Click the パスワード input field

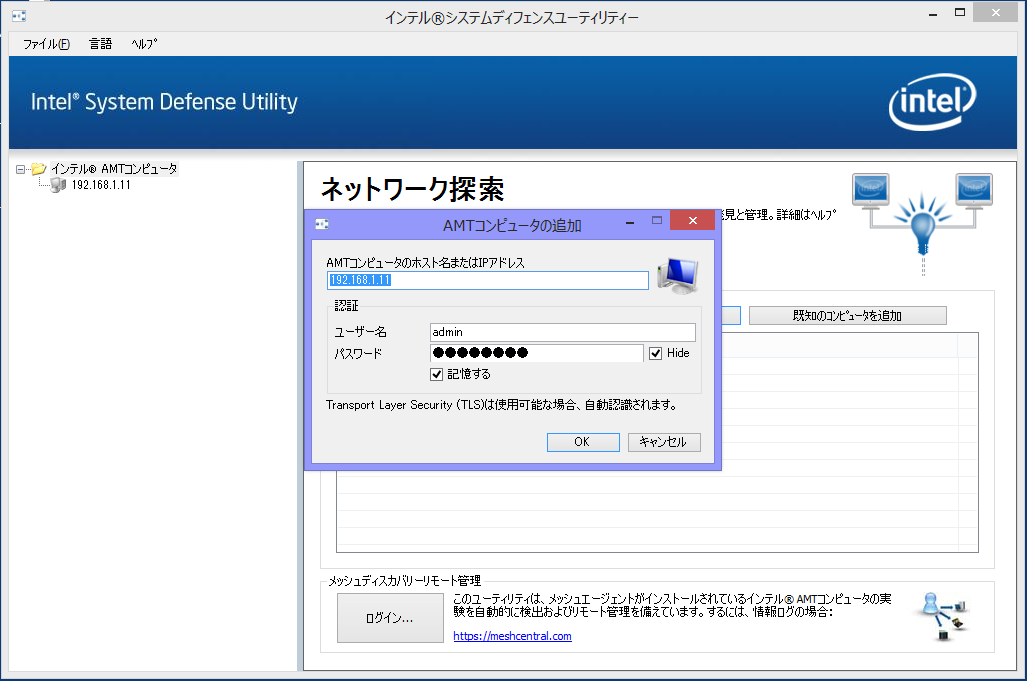pos(536,353)
